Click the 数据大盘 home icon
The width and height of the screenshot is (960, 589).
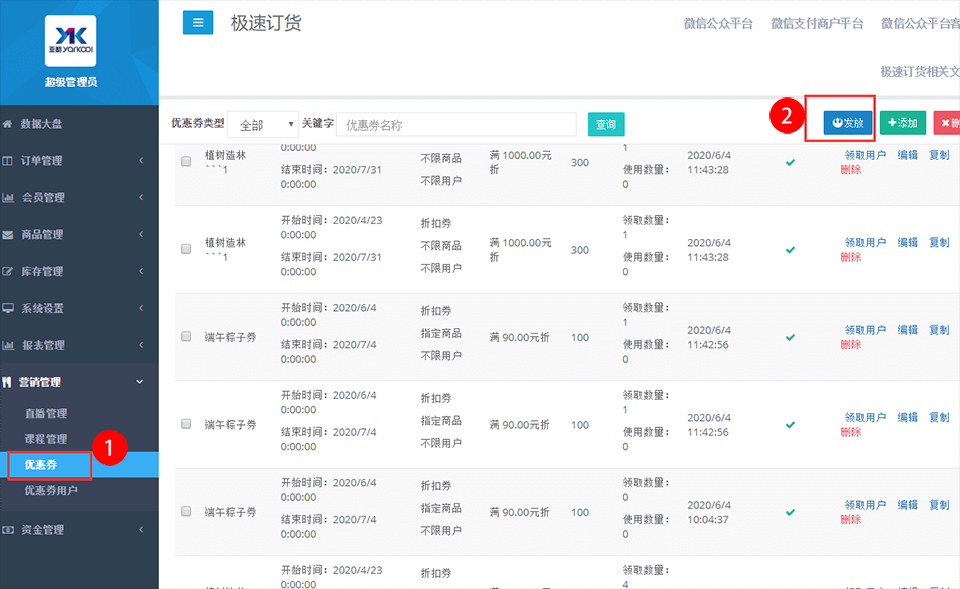(x=7, y=124)
